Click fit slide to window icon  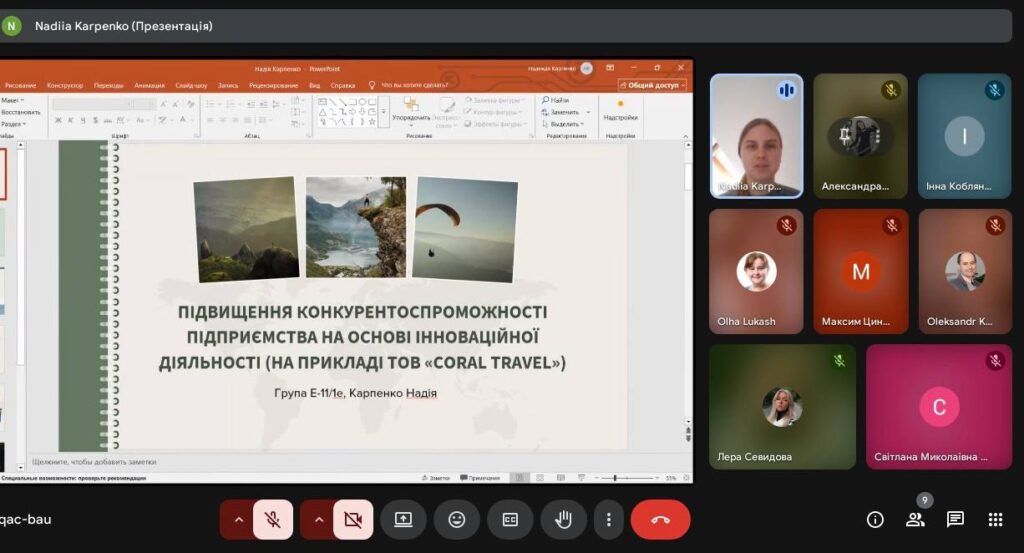[686, 478]
